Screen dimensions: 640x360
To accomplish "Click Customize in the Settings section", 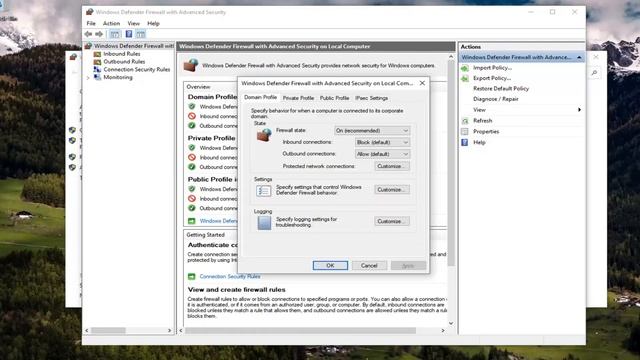I will pos(392,190).
